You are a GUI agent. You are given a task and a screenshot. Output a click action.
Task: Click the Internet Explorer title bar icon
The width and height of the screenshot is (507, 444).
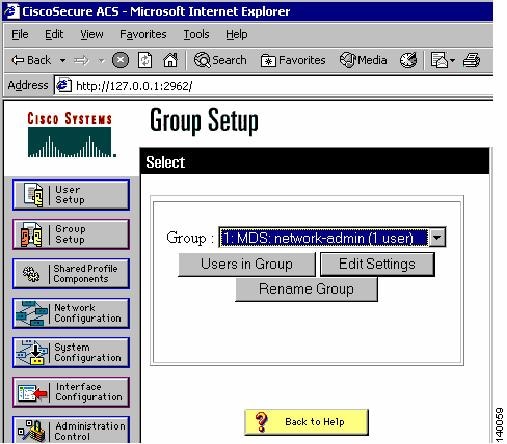(x=11, y=11)
